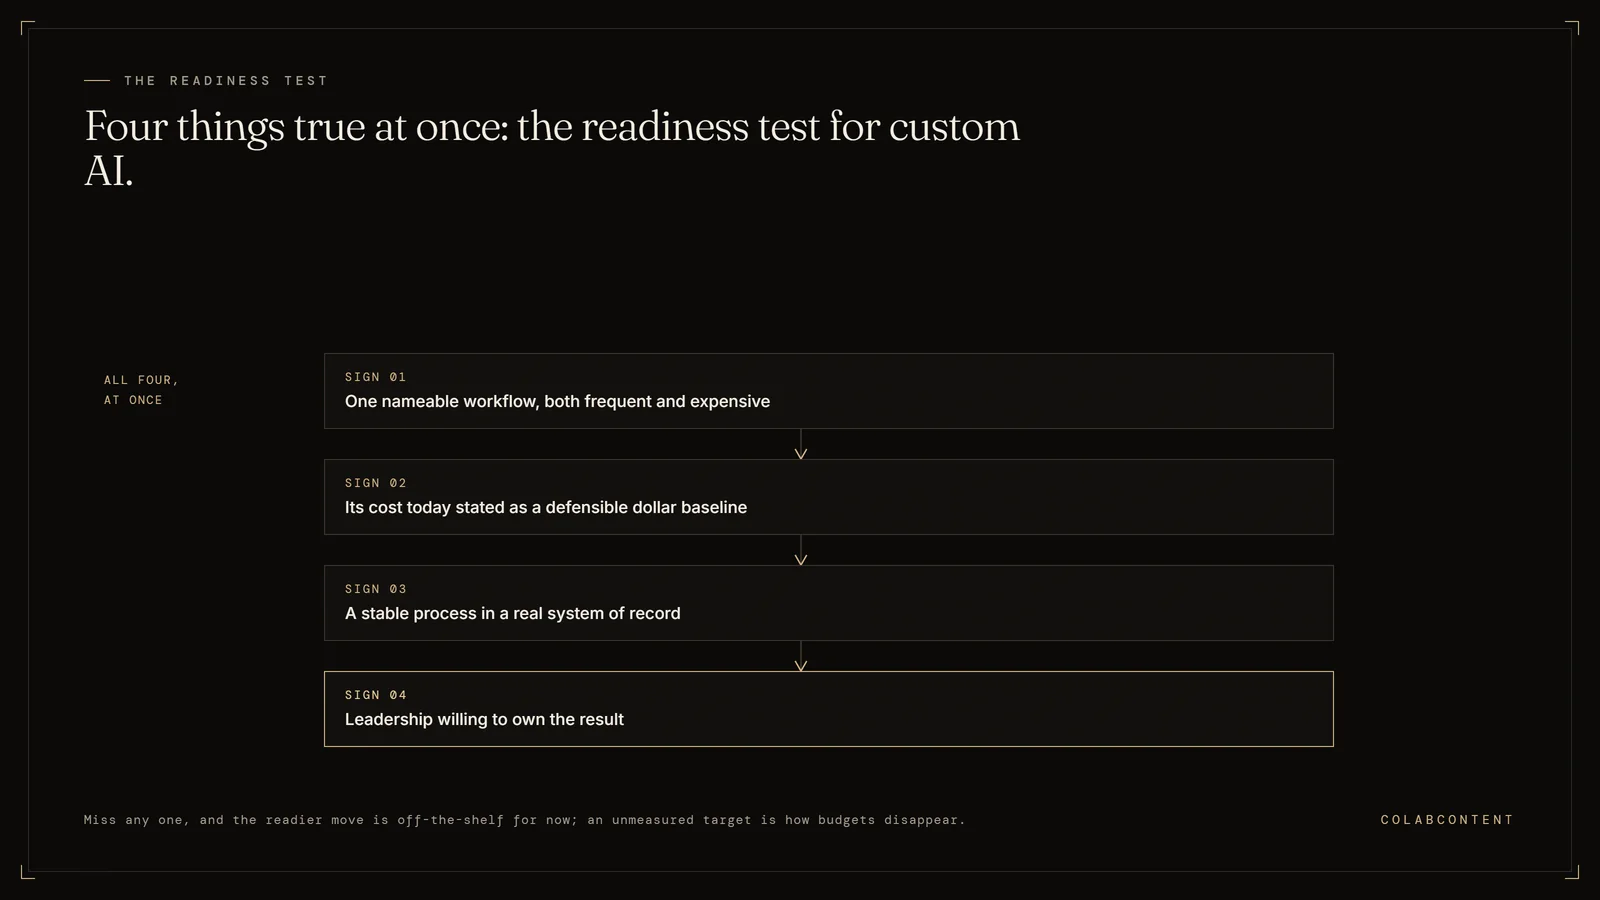Screen dimensions: 1600x900
Task: Click the top-right corner bracket ornament
Action: 1572,27
